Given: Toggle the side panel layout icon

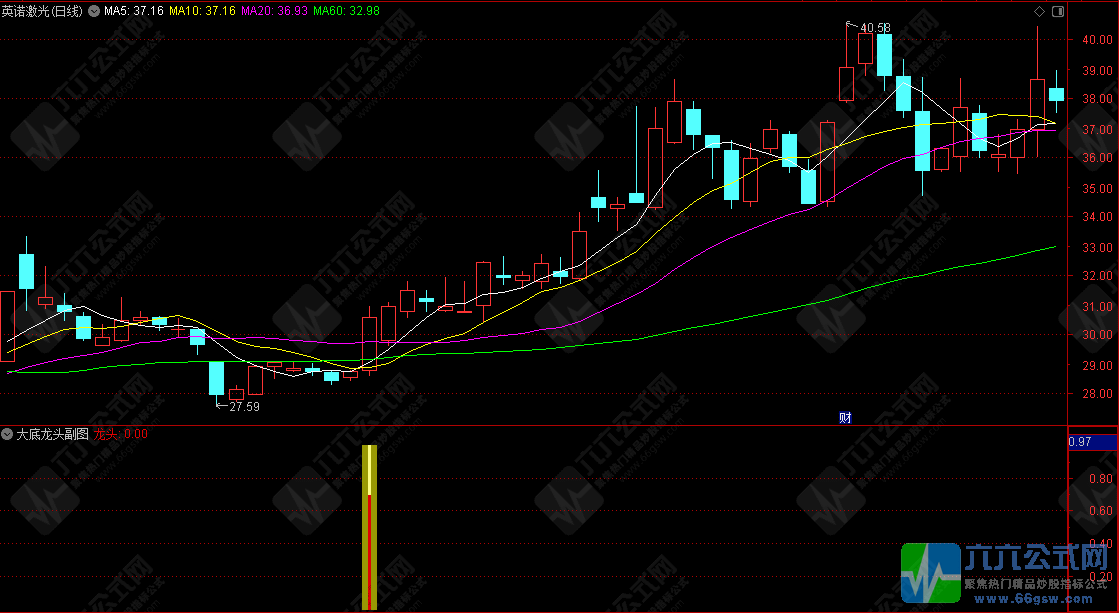Looking at the screenshot, I should coord(1058,11).
